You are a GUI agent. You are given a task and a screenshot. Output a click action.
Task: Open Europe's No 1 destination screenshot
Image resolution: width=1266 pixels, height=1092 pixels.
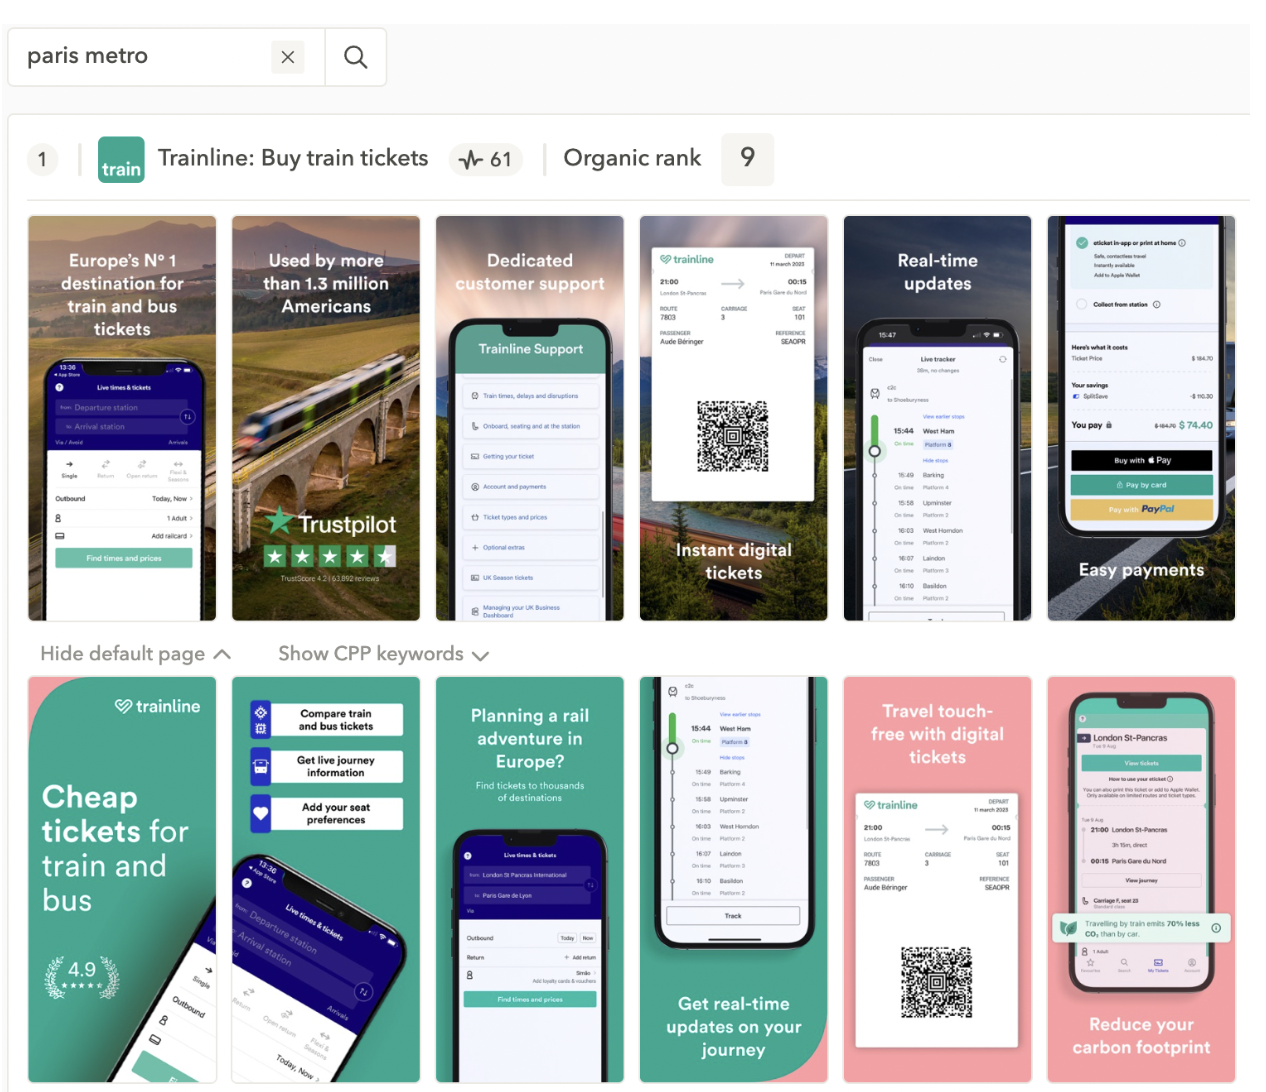click(122, 418)
